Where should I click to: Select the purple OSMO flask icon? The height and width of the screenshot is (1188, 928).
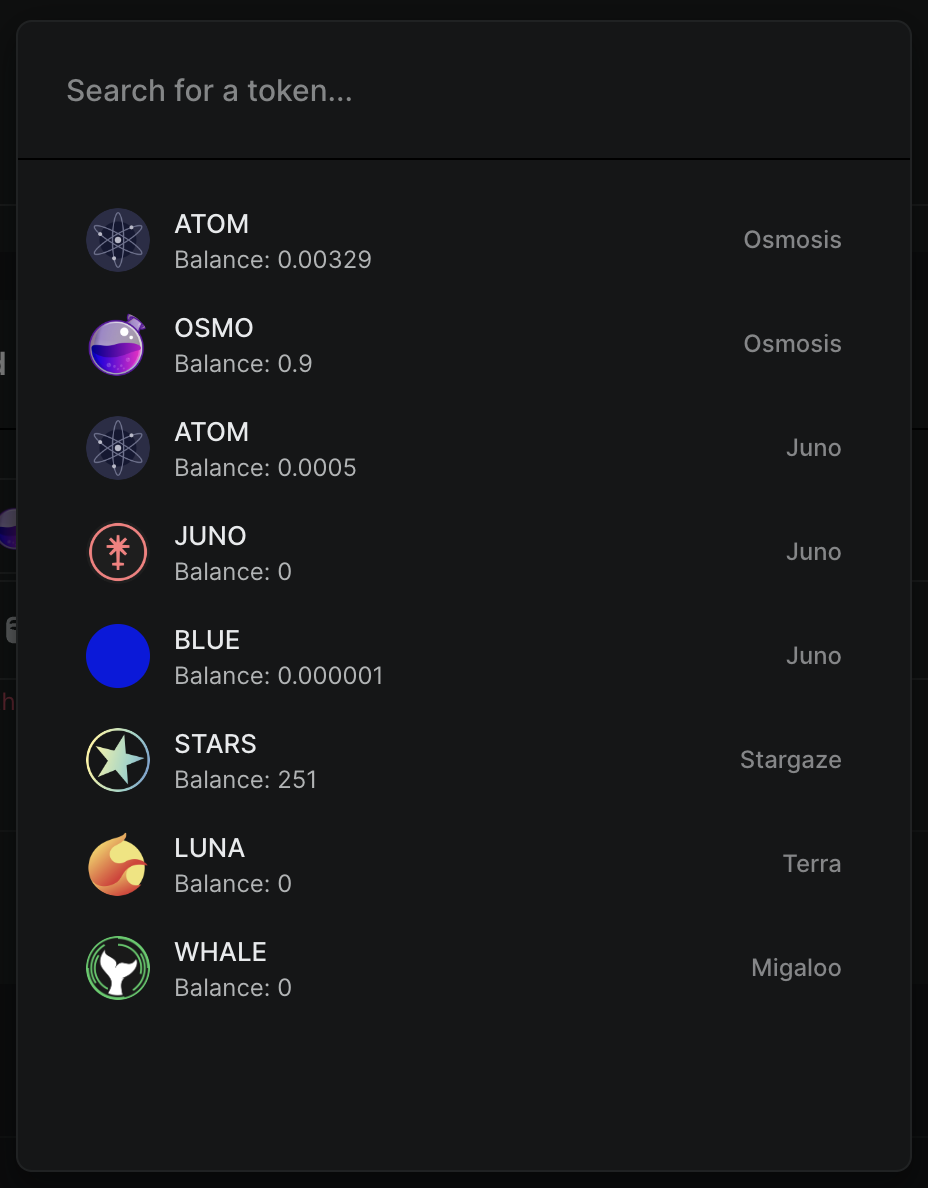pyautogui.click(x=118, y=344)
